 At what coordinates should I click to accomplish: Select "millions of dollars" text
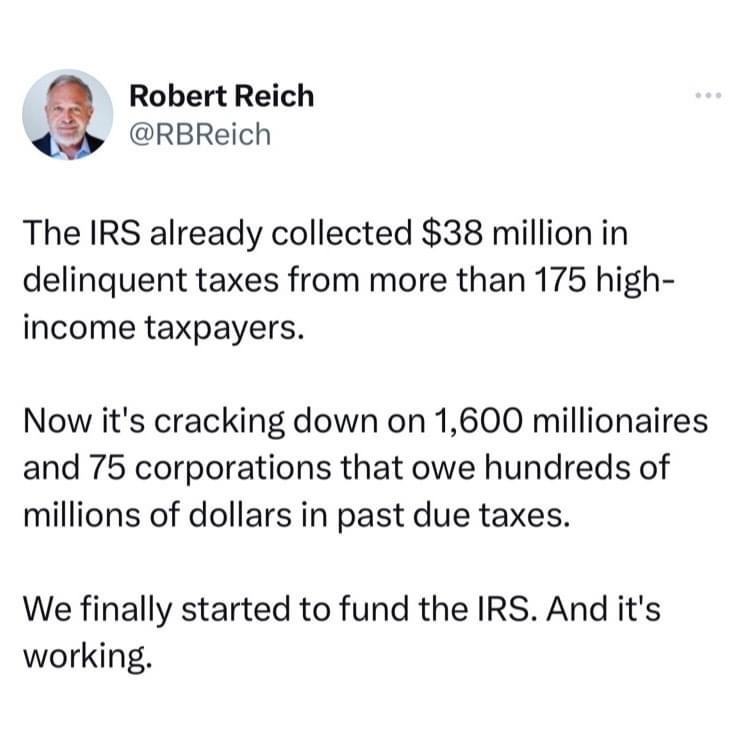[x=157, y=515]
